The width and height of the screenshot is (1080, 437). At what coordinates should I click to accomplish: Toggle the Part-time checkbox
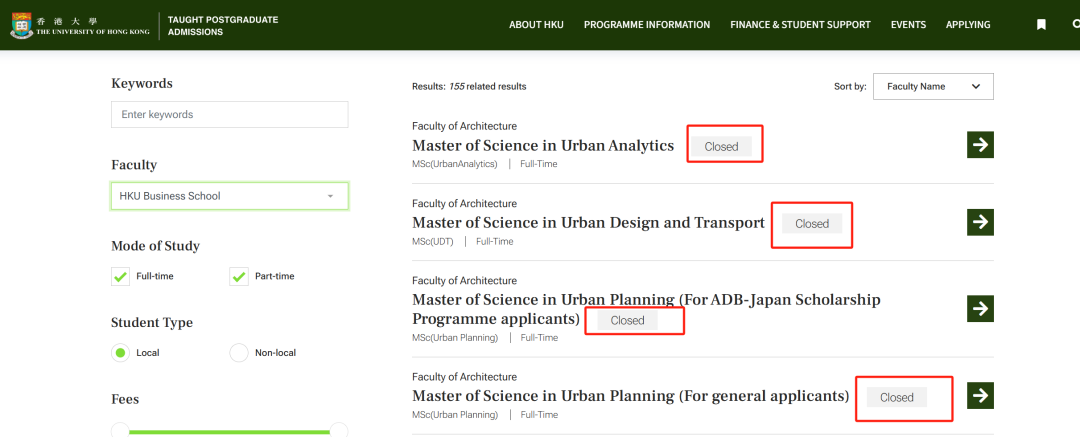(239, 276)
